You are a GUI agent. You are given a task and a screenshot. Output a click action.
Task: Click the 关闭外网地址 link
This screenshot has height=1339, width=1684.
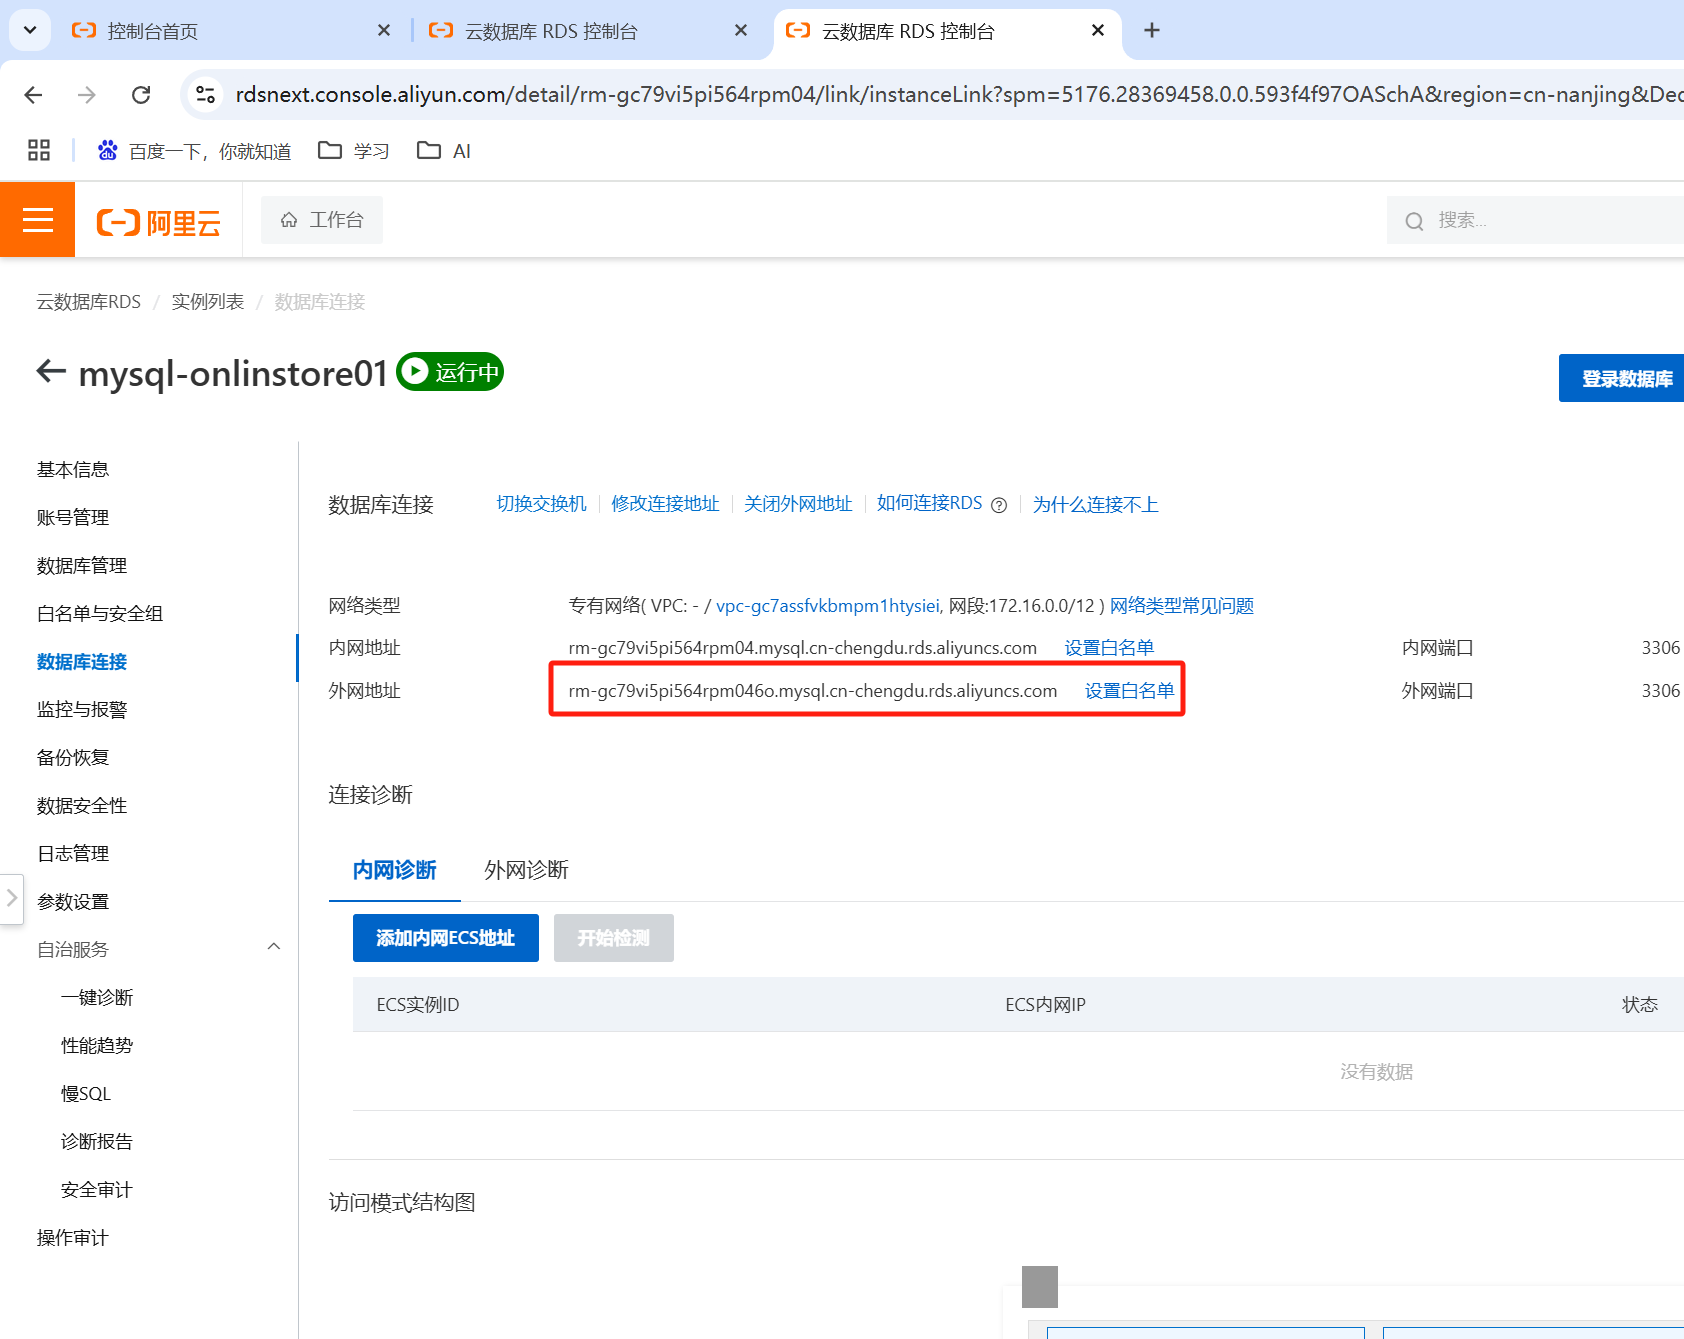798,504
